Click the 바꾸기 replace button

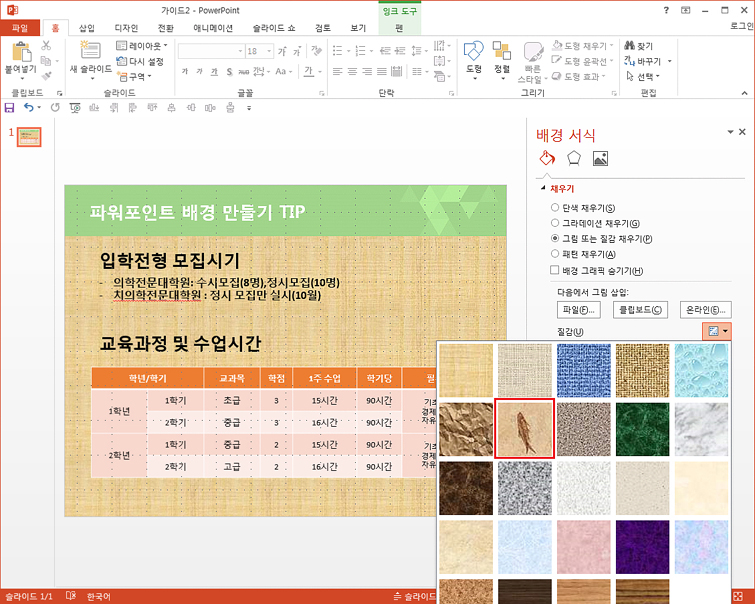click(x=643, y=61)
